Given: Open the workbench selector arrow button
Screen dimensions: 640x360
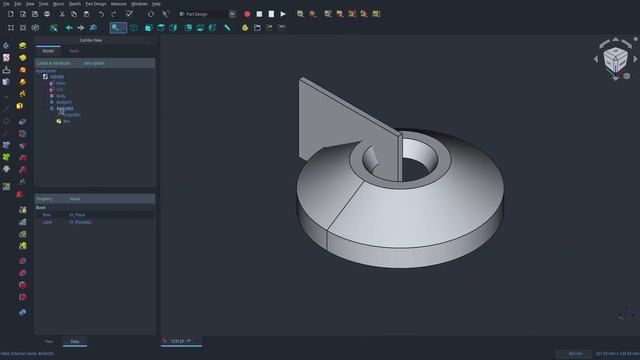Looking at the screenshot, I should coord(232,14).
